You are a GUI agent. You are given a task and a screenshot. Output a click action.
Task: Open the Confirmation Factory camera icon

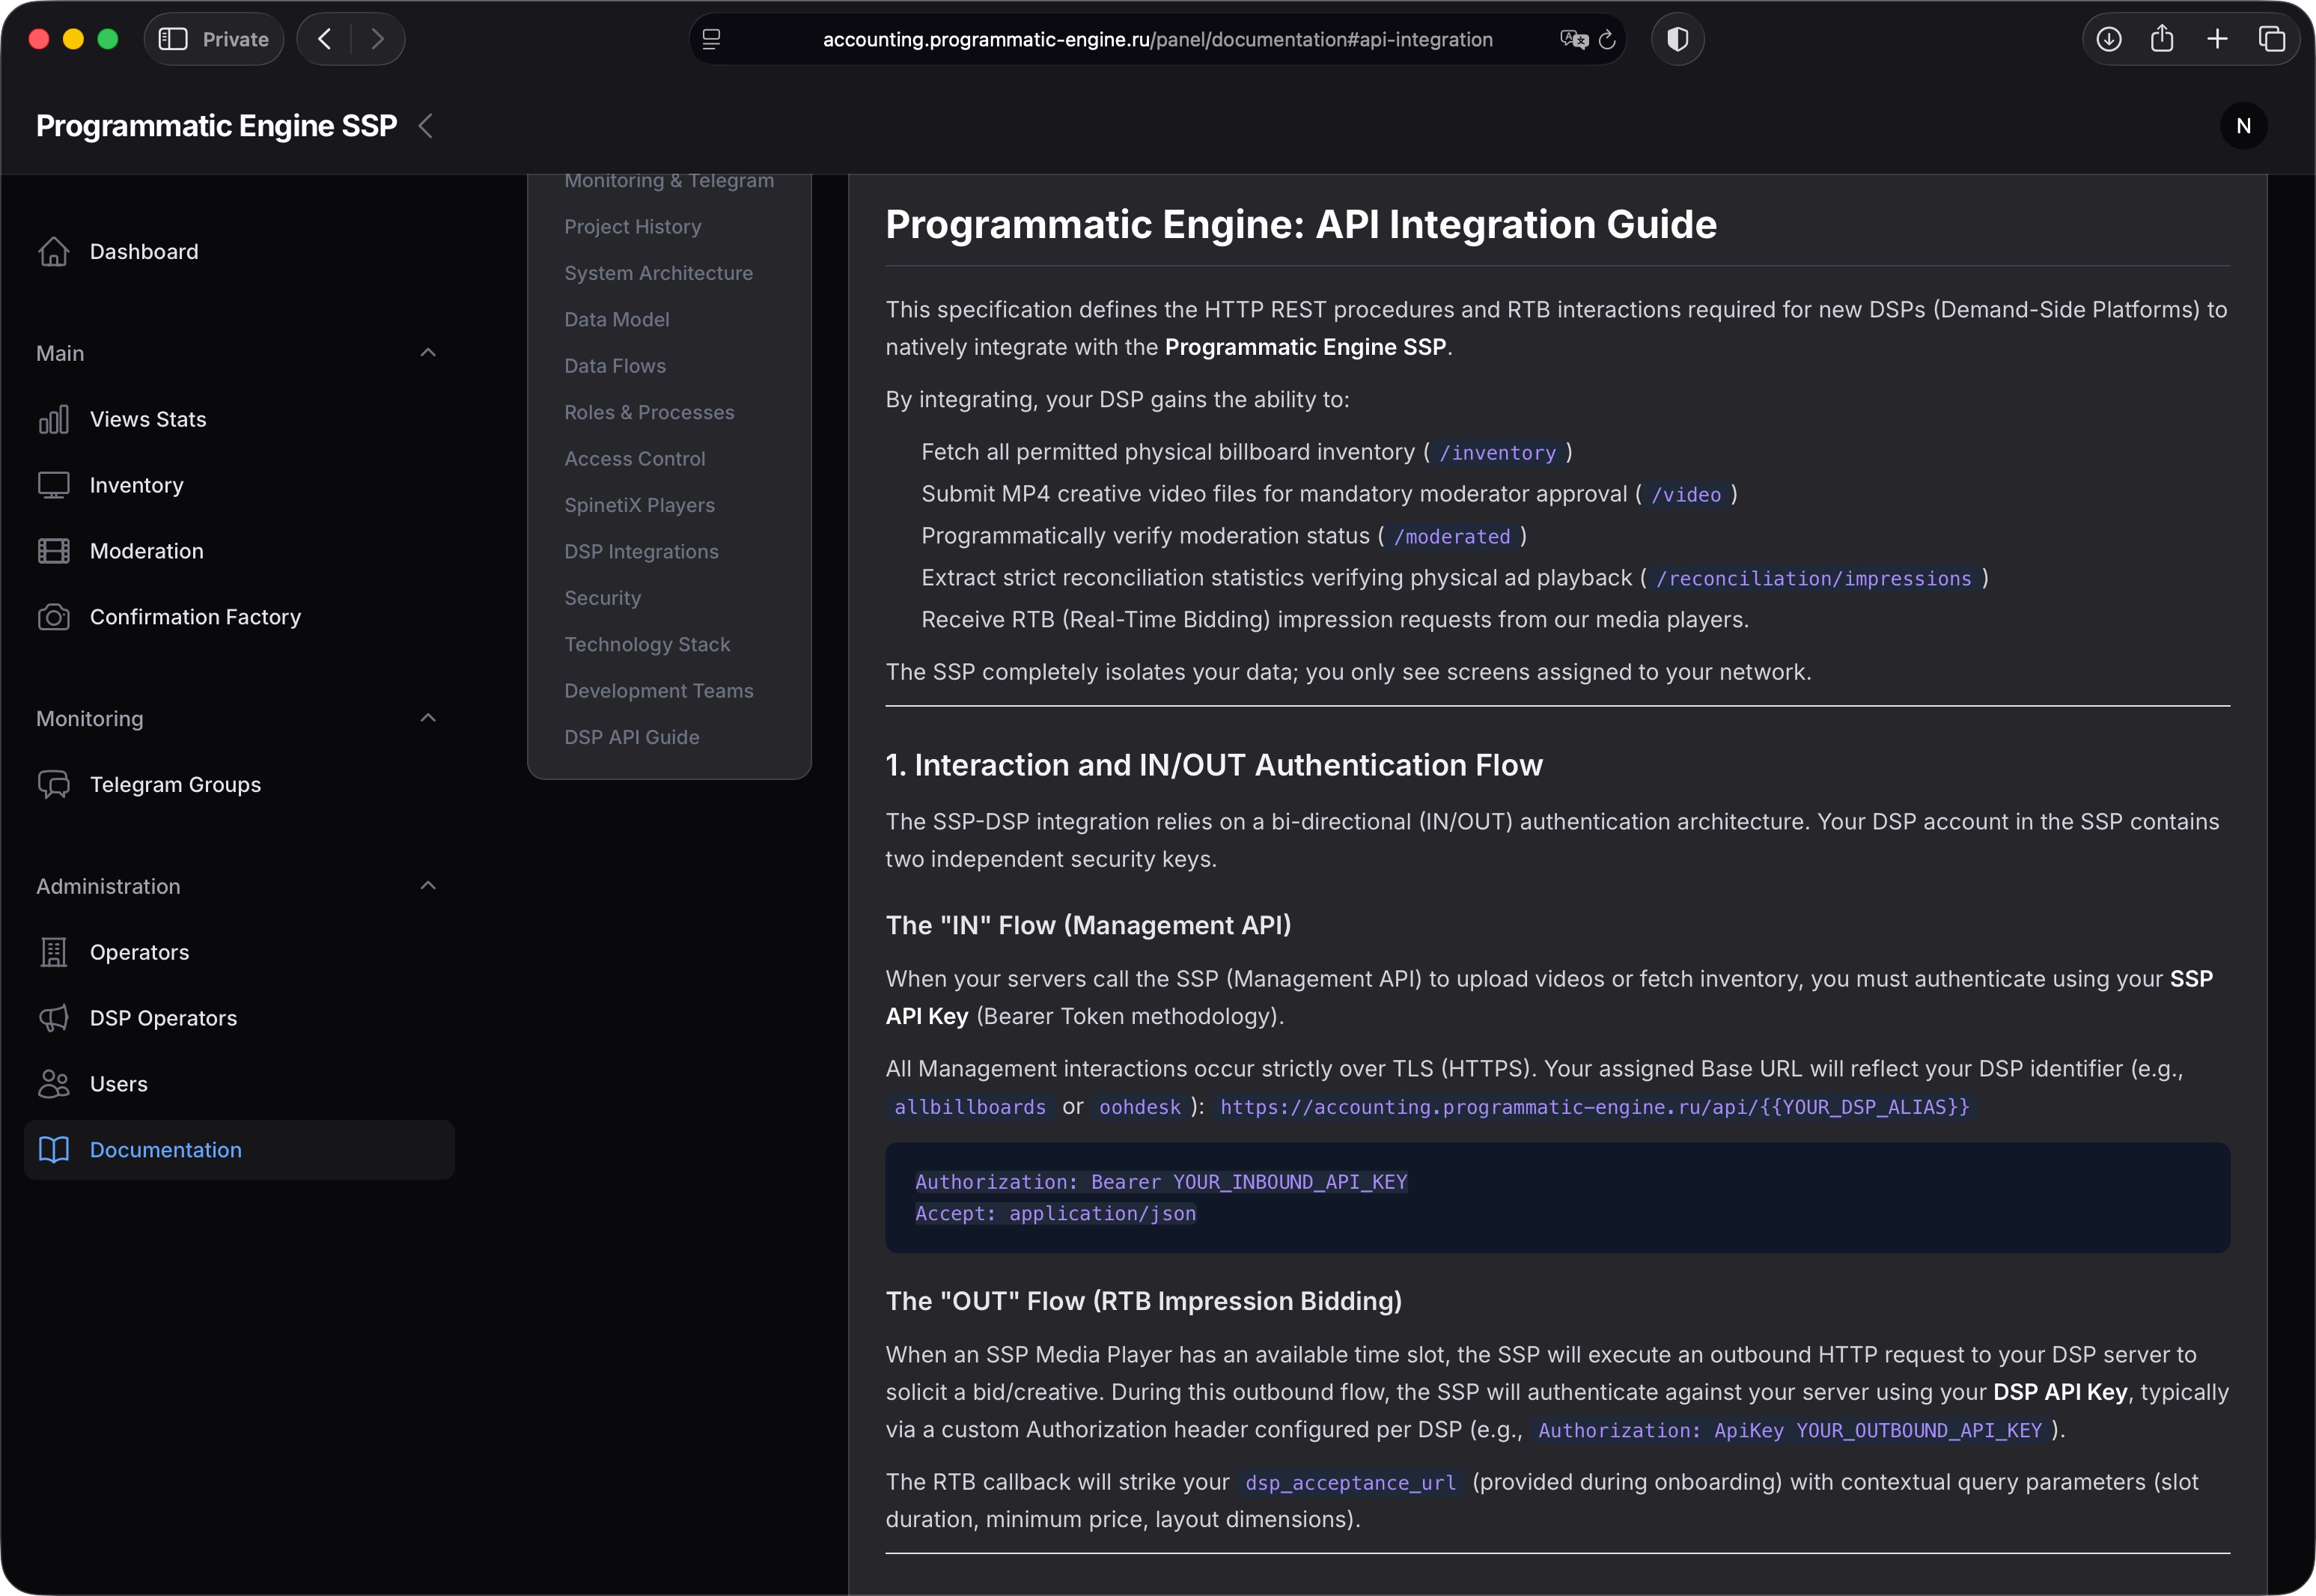[x=55, y=617]
